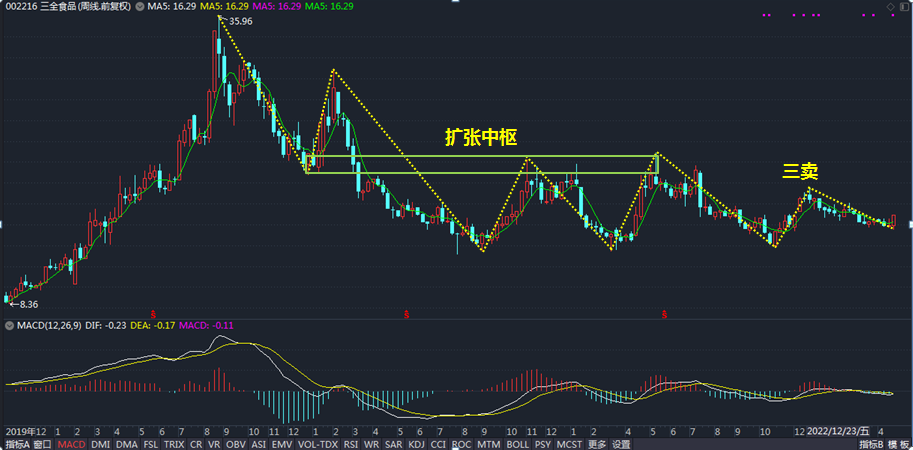Viewport: 913px width, 450px height.
Task: Toggle the side panel layout icon
Action: tap(904, 7)
